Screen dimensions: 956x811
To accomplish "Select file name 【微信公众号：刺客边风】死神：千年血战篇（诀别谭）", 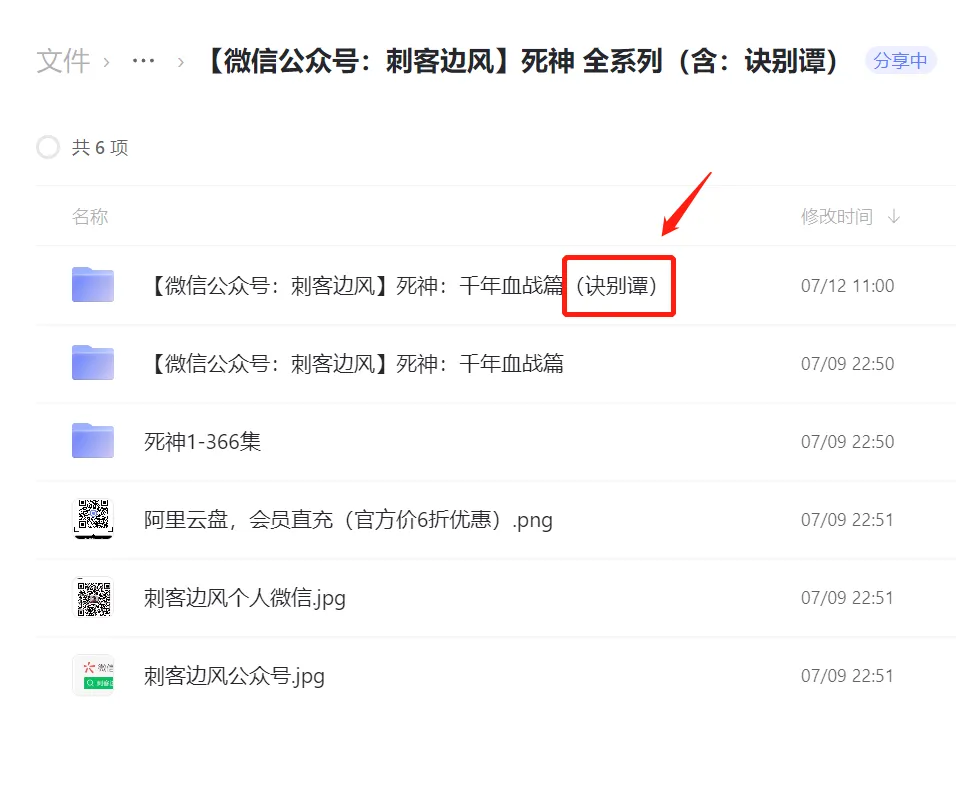I will point(402,285).
